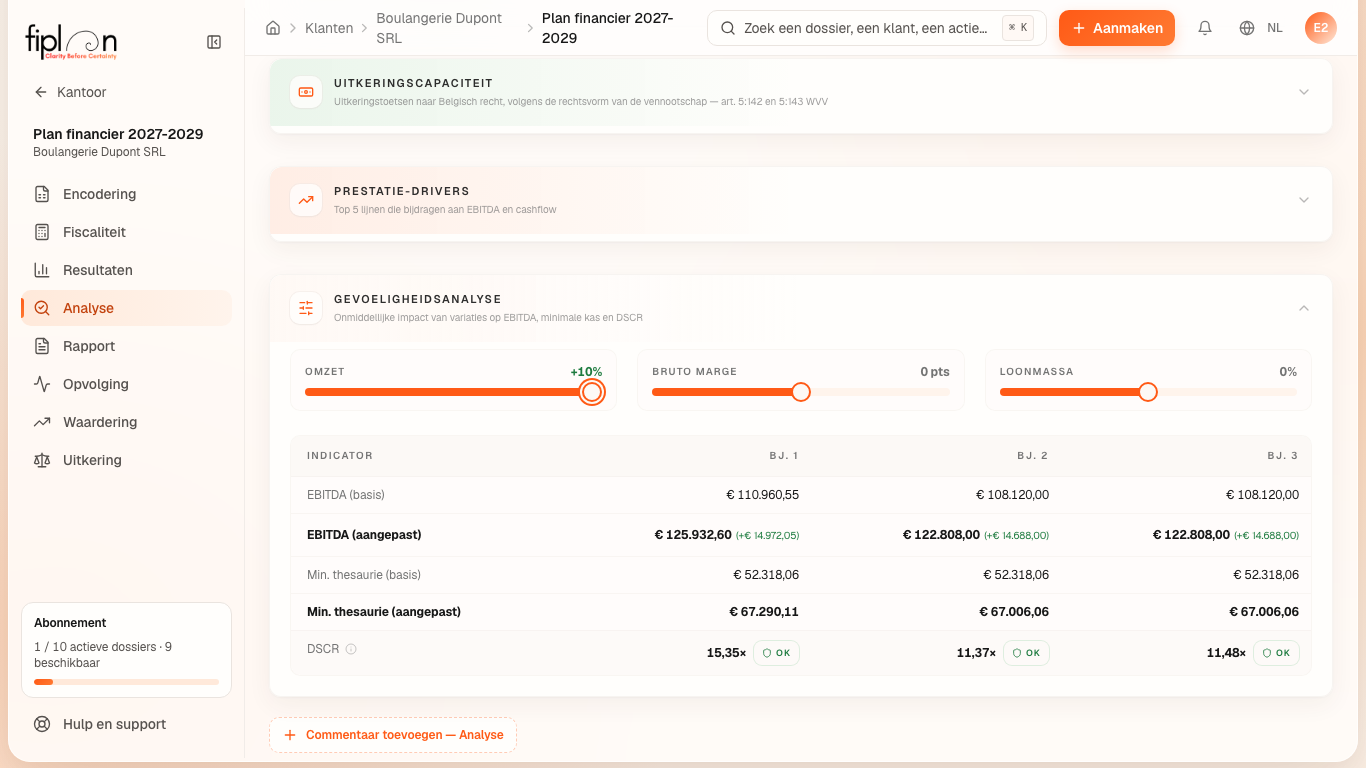Click the Prestatie-drivers trend icon

[306, 200]
